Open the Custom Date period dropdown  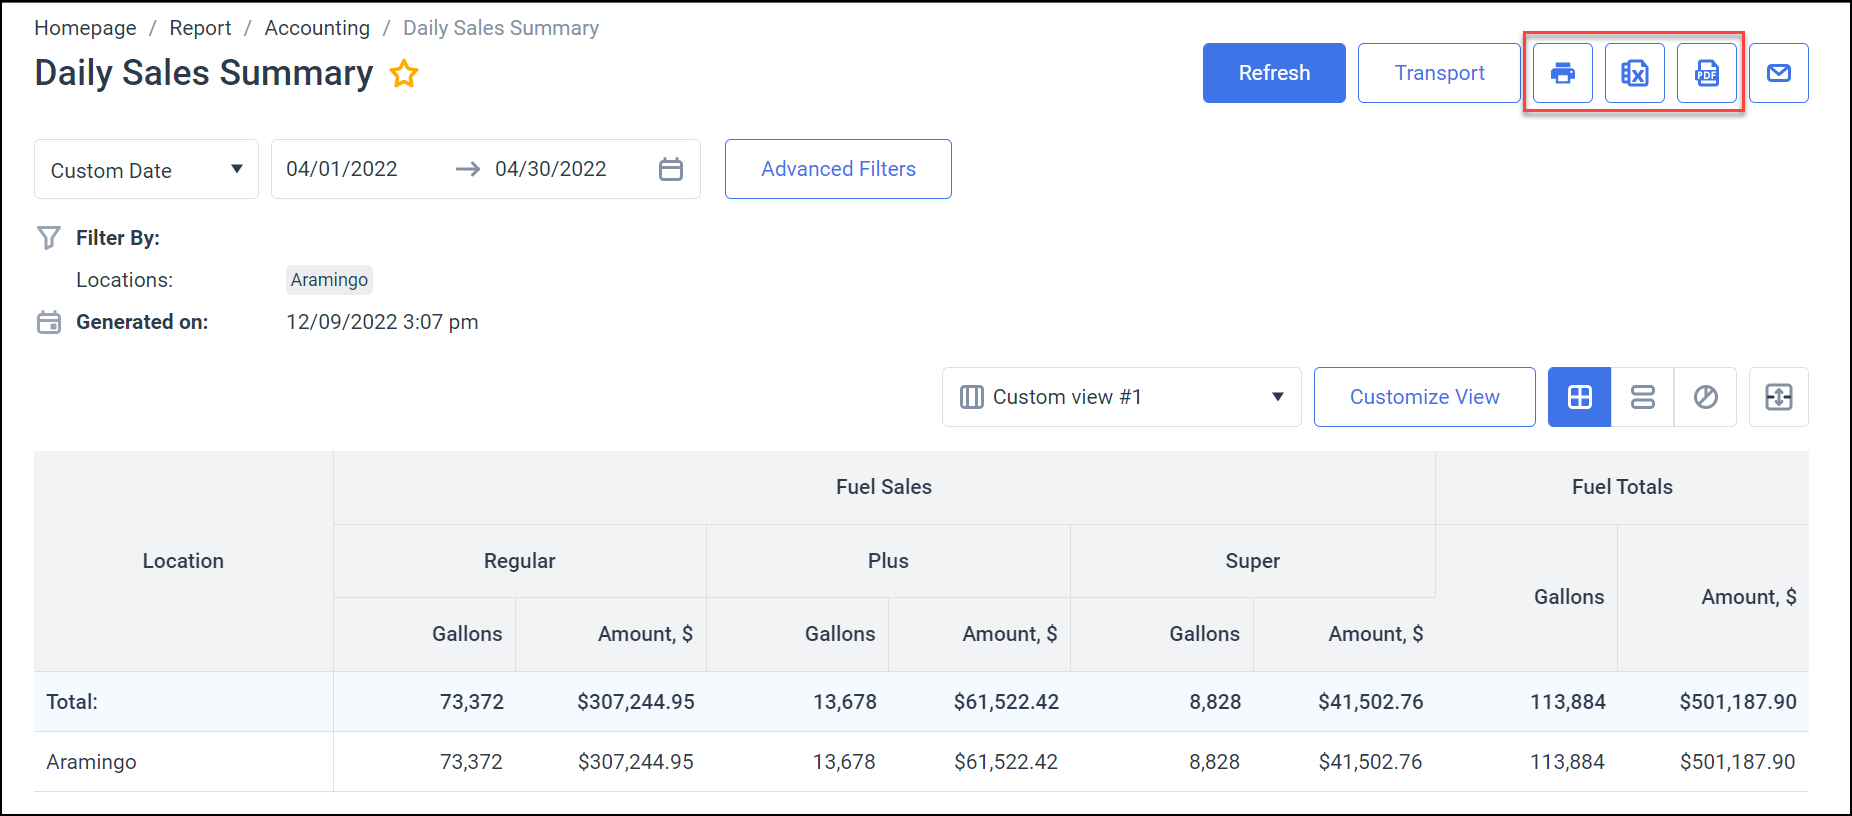[146, 169]
